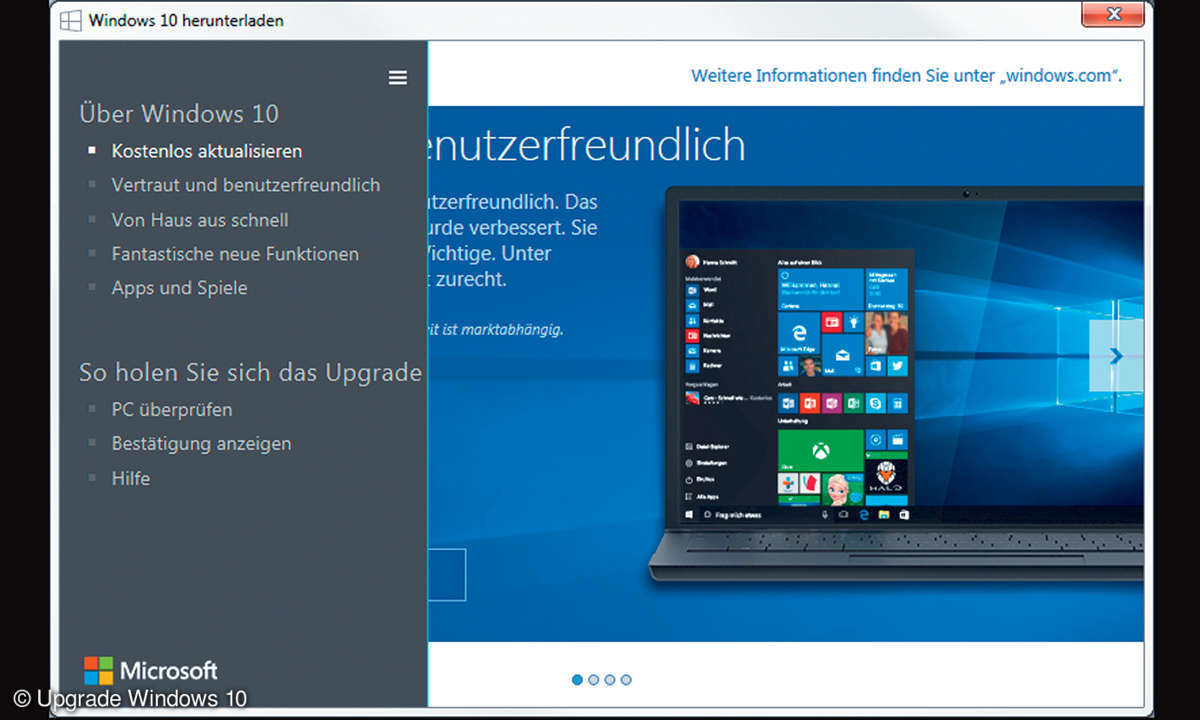Go to next slide with right arrow

[x=1116, y=355]
